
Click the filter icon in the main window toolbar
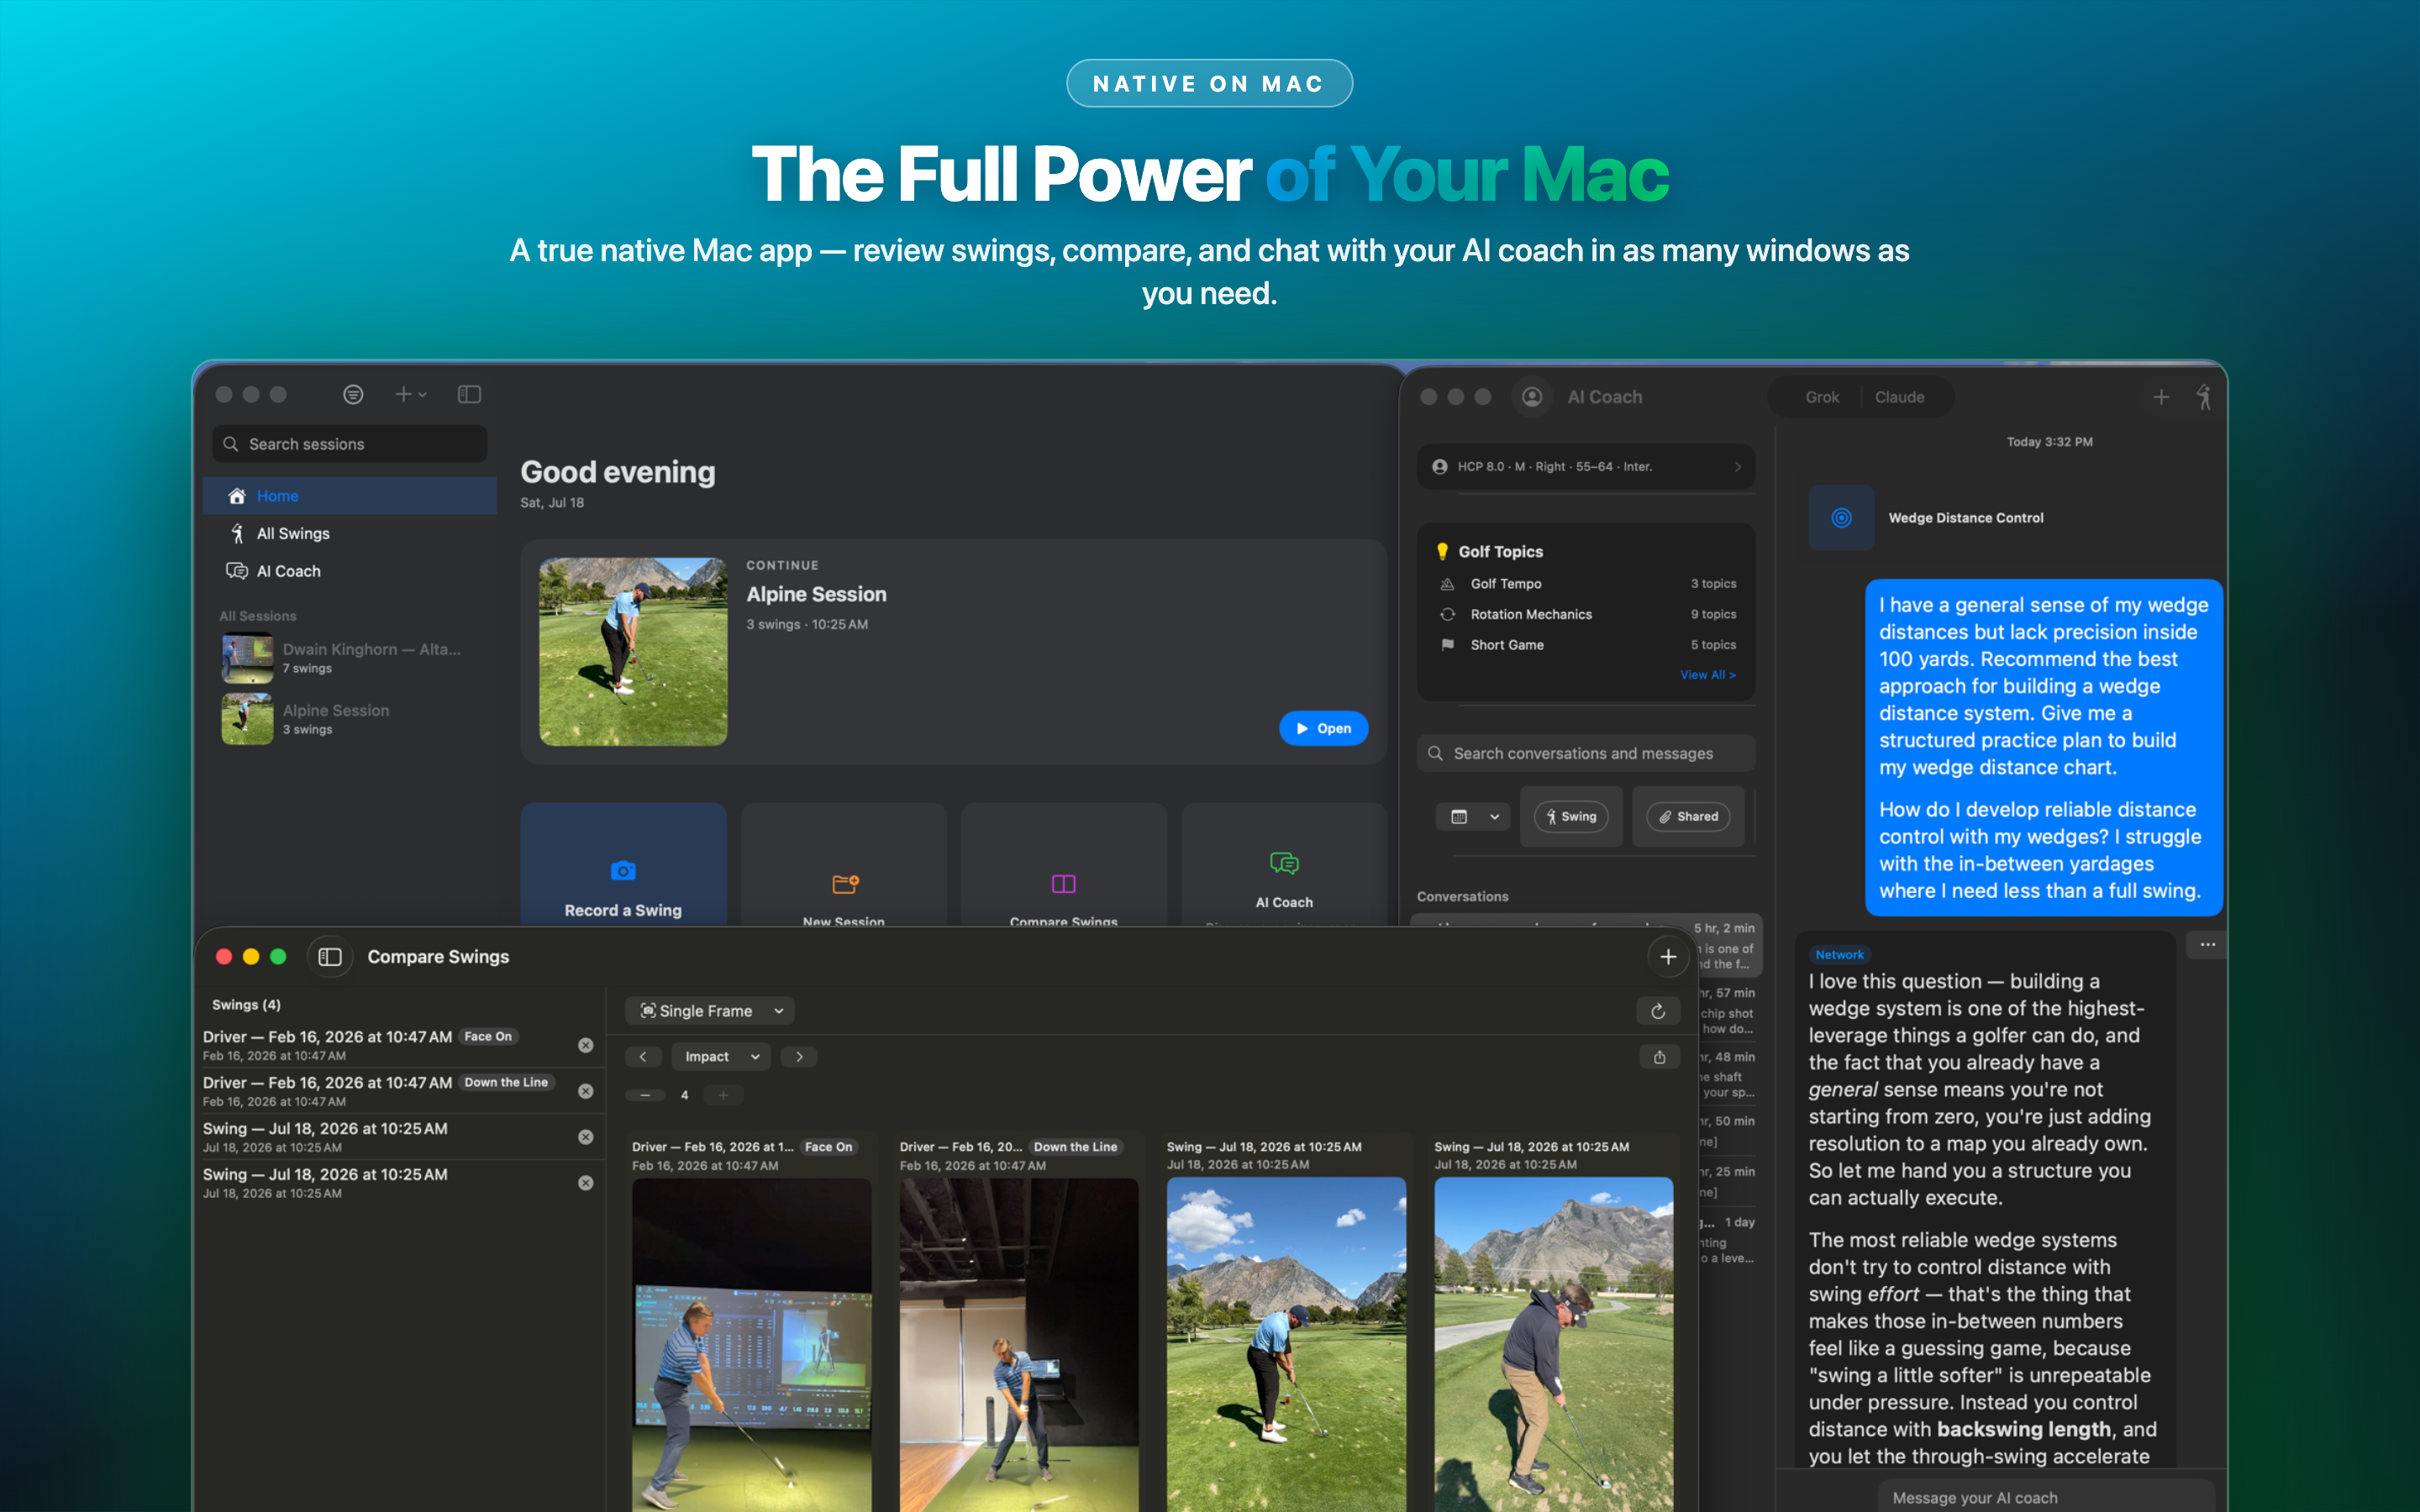[x=353, y=395]
